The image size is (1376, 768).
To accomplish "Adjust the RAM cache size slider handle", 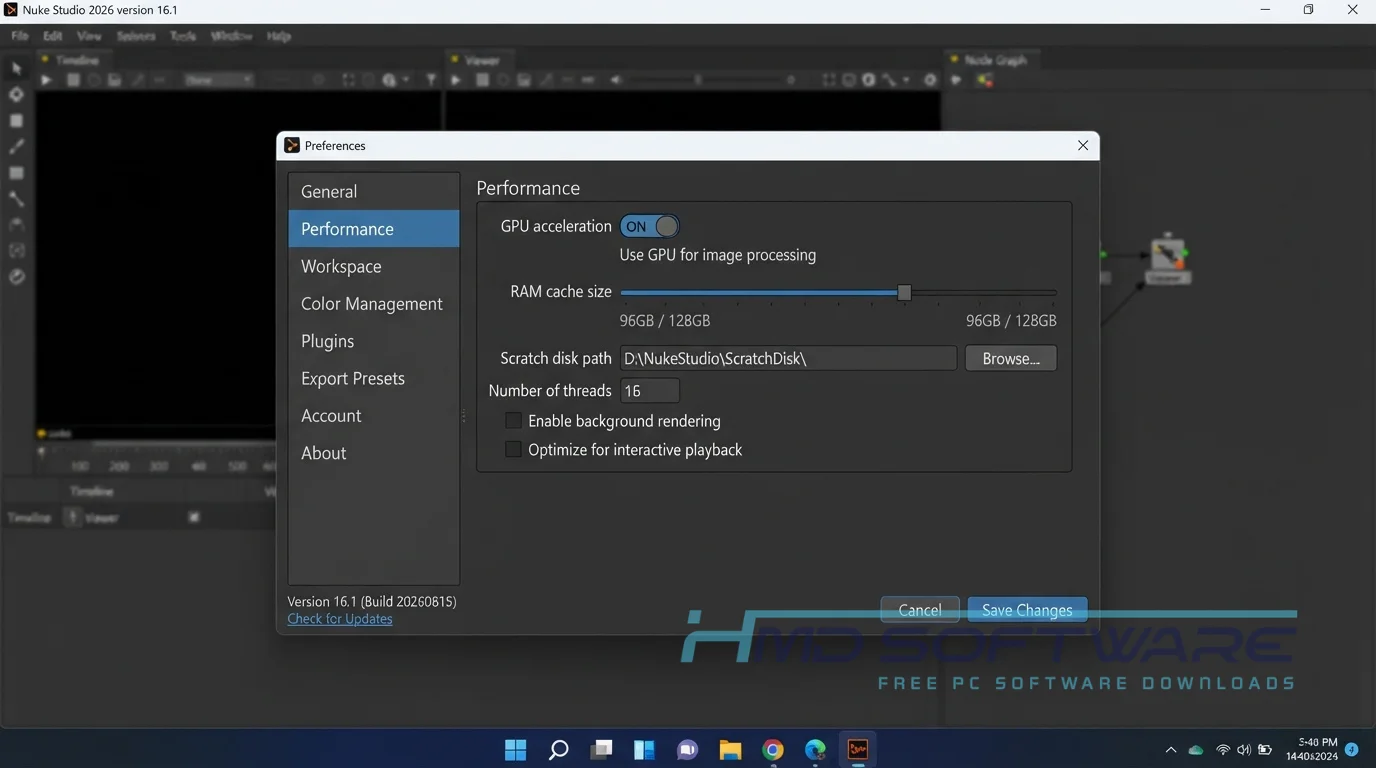I will tap(904, 292).
